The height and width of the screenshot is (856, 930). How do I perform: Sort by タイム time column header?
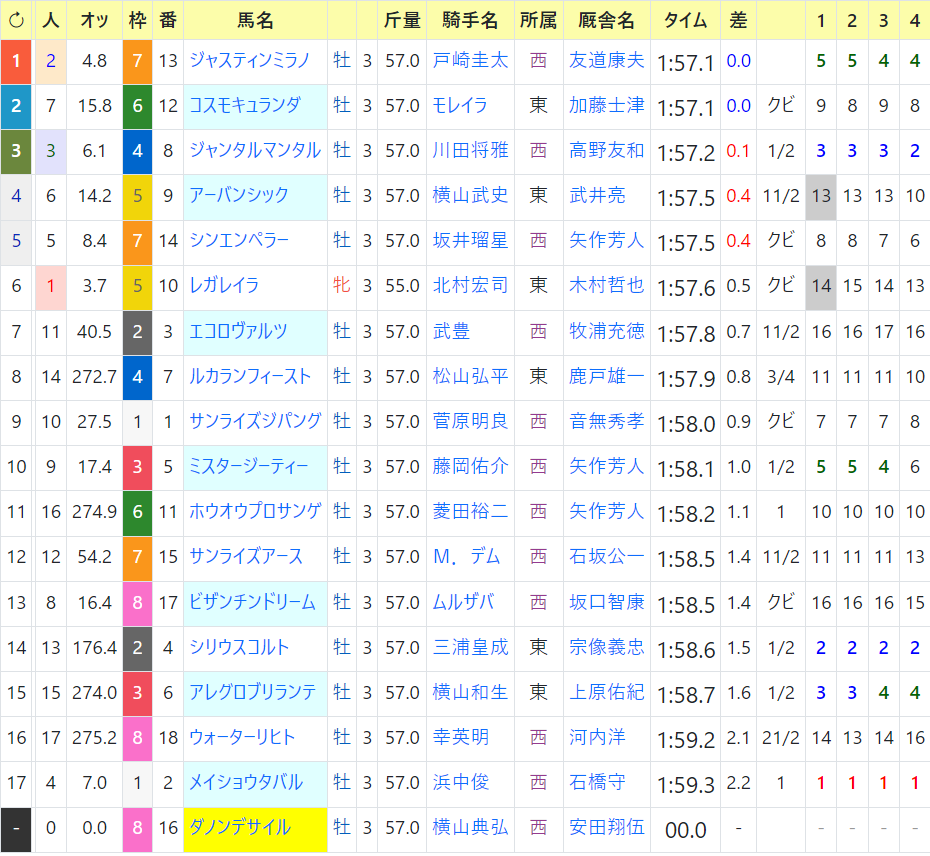point(686,21)
